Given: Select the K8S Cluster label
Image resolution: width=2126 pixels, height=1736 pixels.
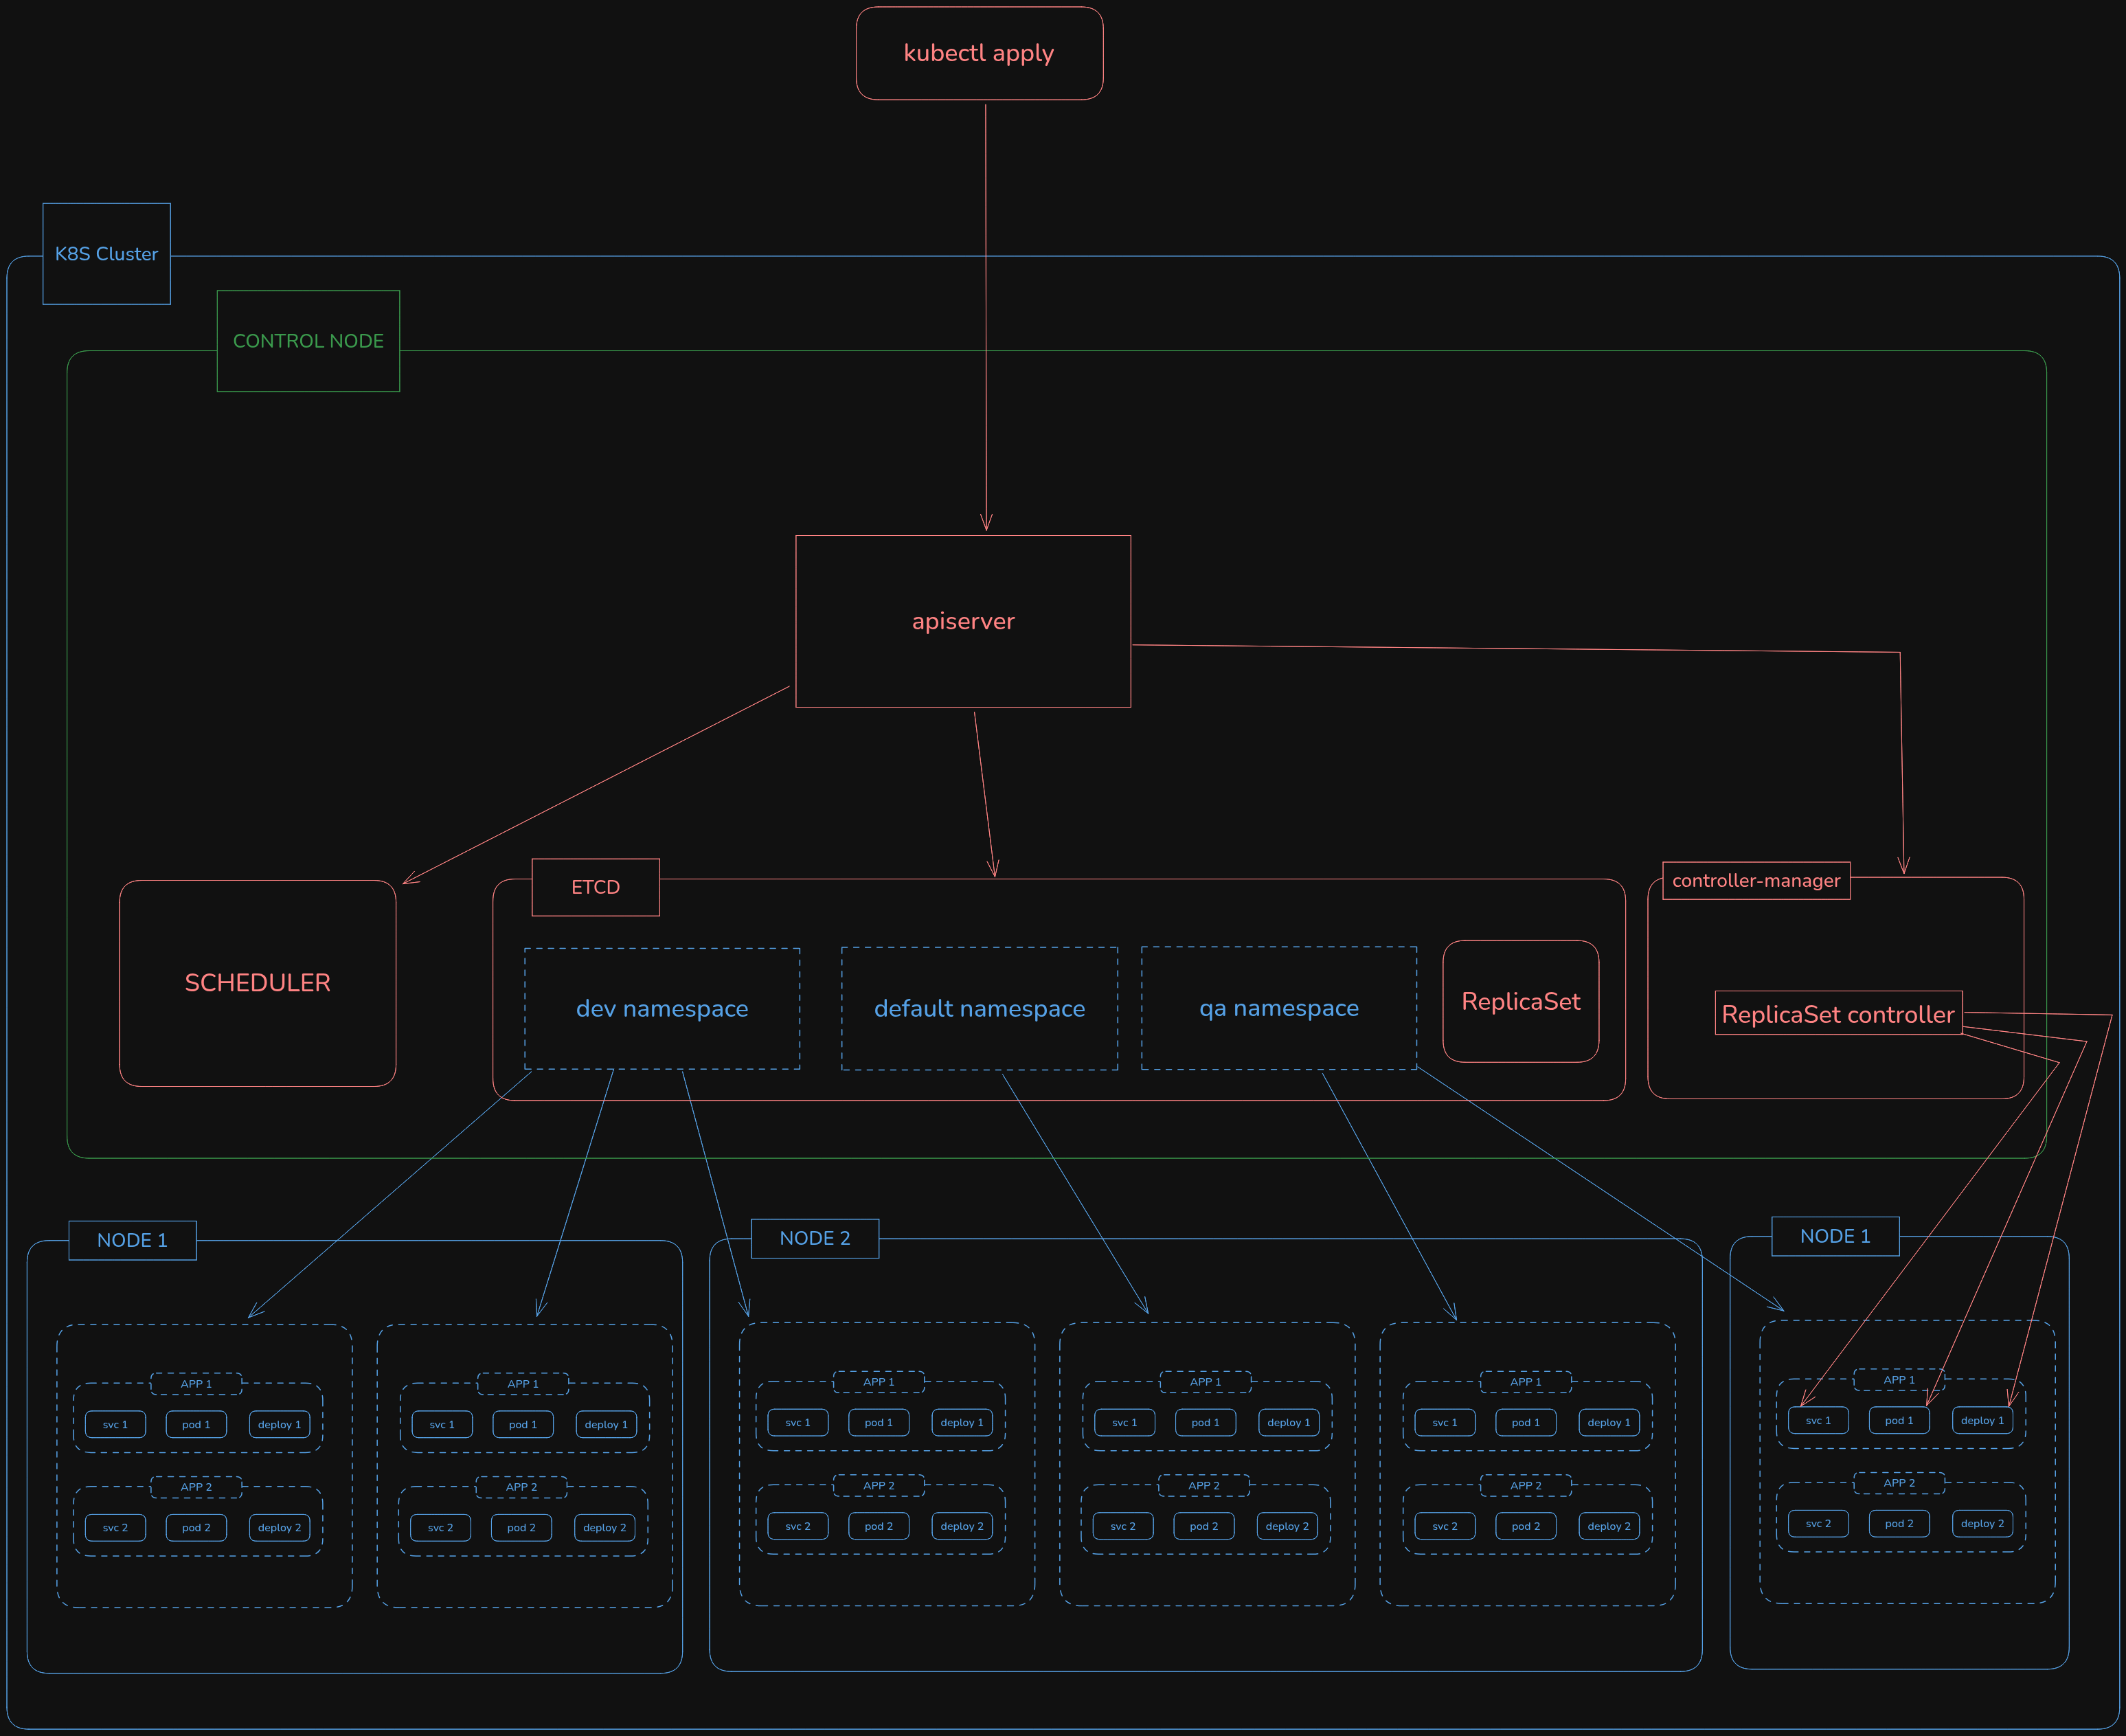Looking at the screenshot, I should pos(106,253).
